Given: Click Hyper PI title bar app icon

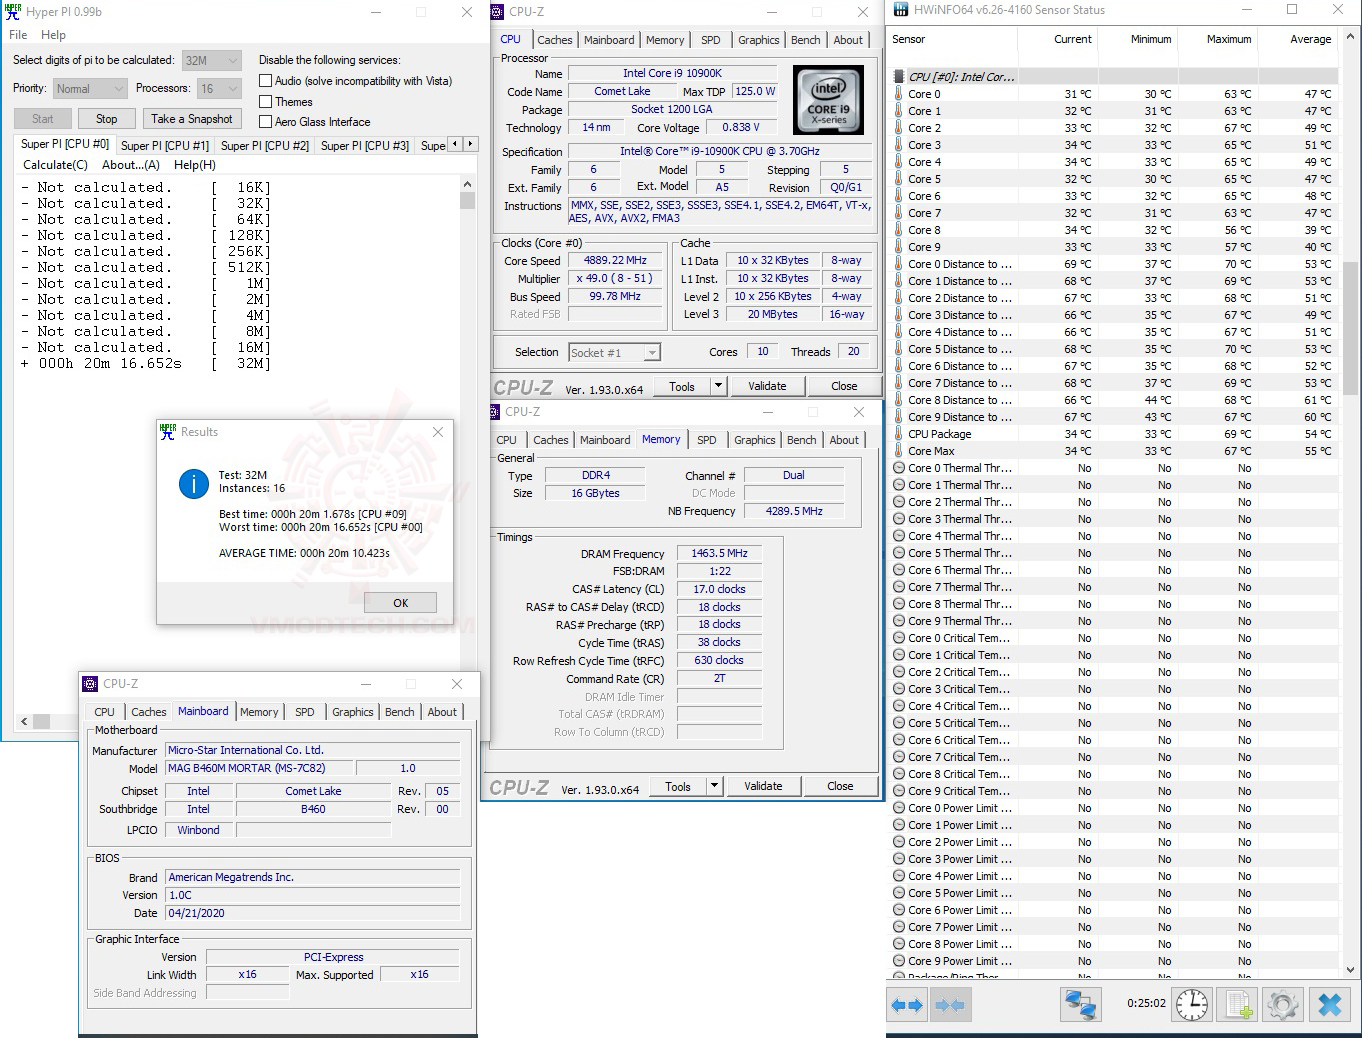Looking at the screenshot, I should pyautogui.click(x=13, y=12).
